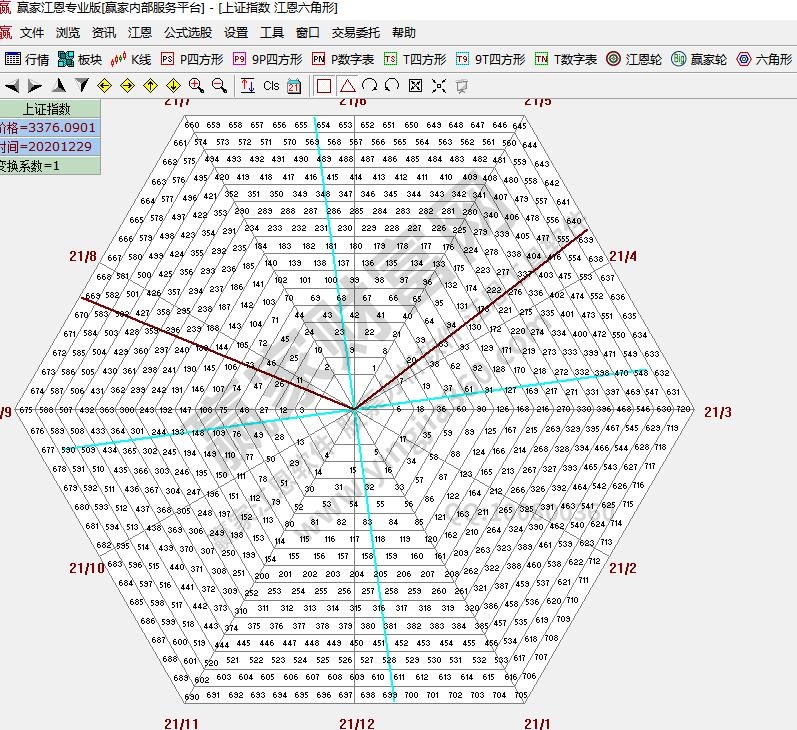Click the yellow up arrow diamond icon
Viewport: 797px width, 730px height.
point(151,86)
